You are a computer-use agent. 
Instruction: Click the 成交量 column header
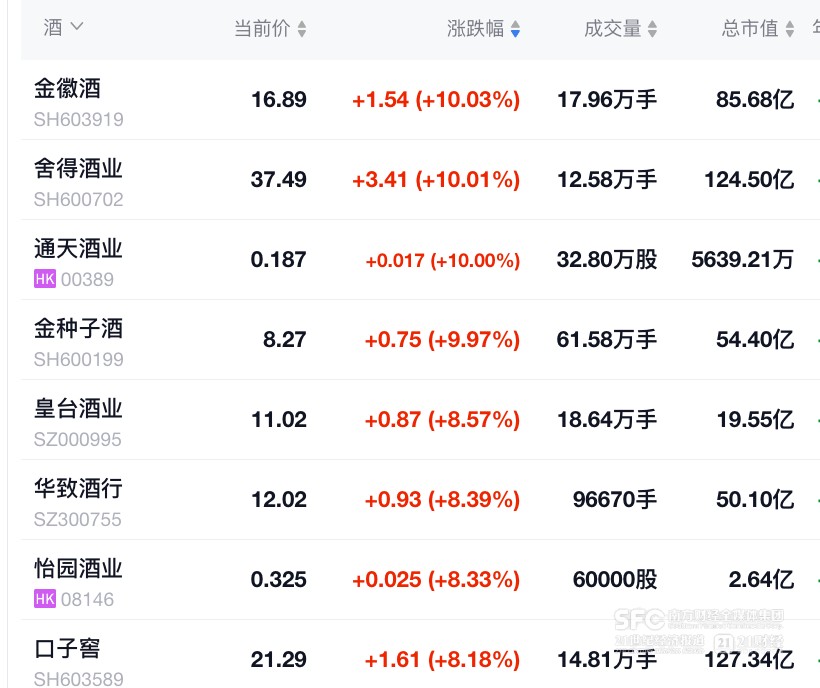pos(612,28)
